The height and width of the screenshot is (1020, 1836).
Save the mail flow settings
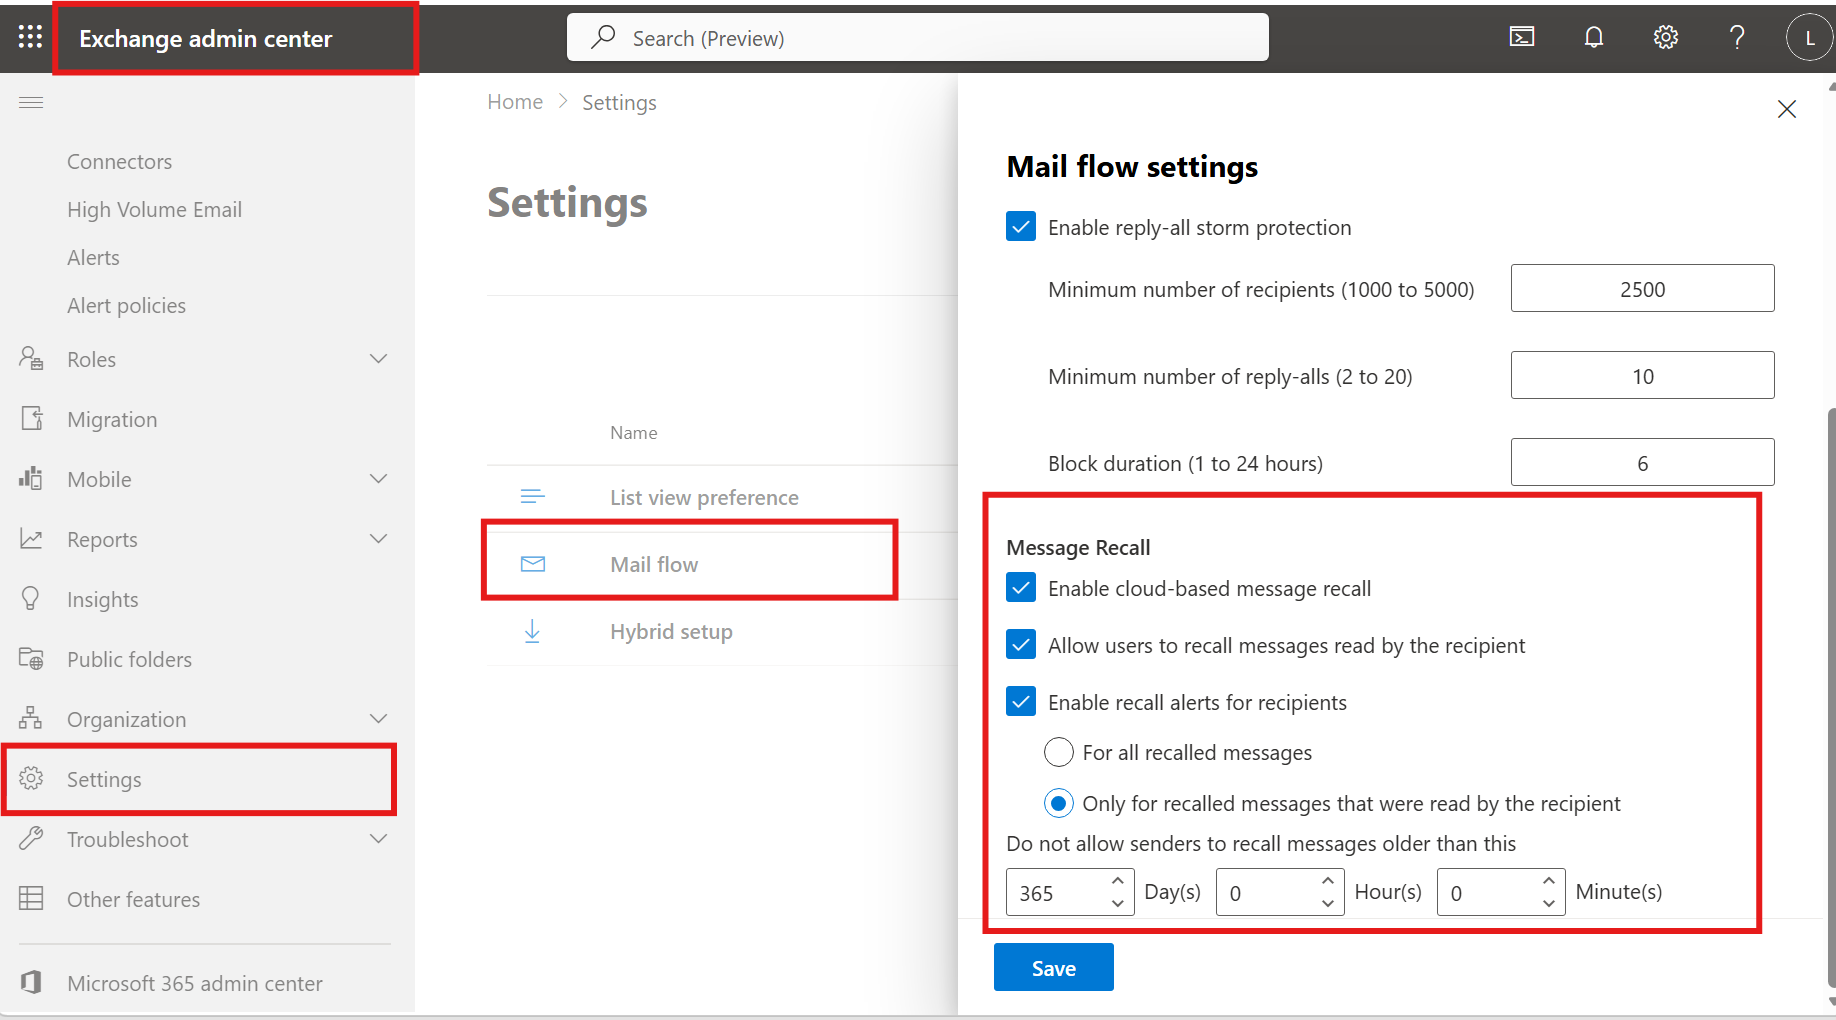pos(1054,968)
